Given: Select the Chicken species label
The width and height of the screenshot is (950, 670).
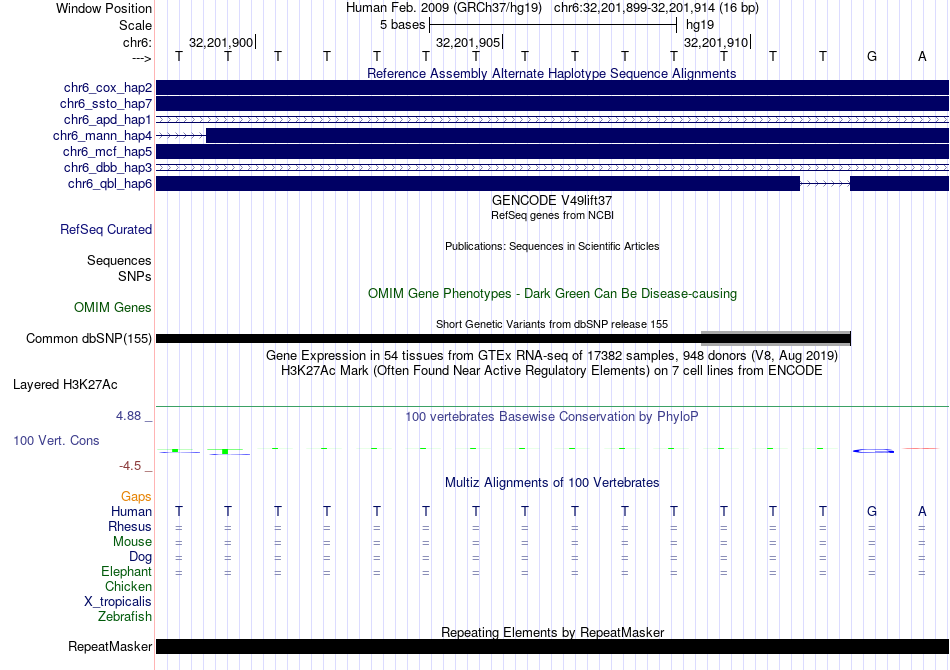Looking at the screenshot, I should pos(128,586).
